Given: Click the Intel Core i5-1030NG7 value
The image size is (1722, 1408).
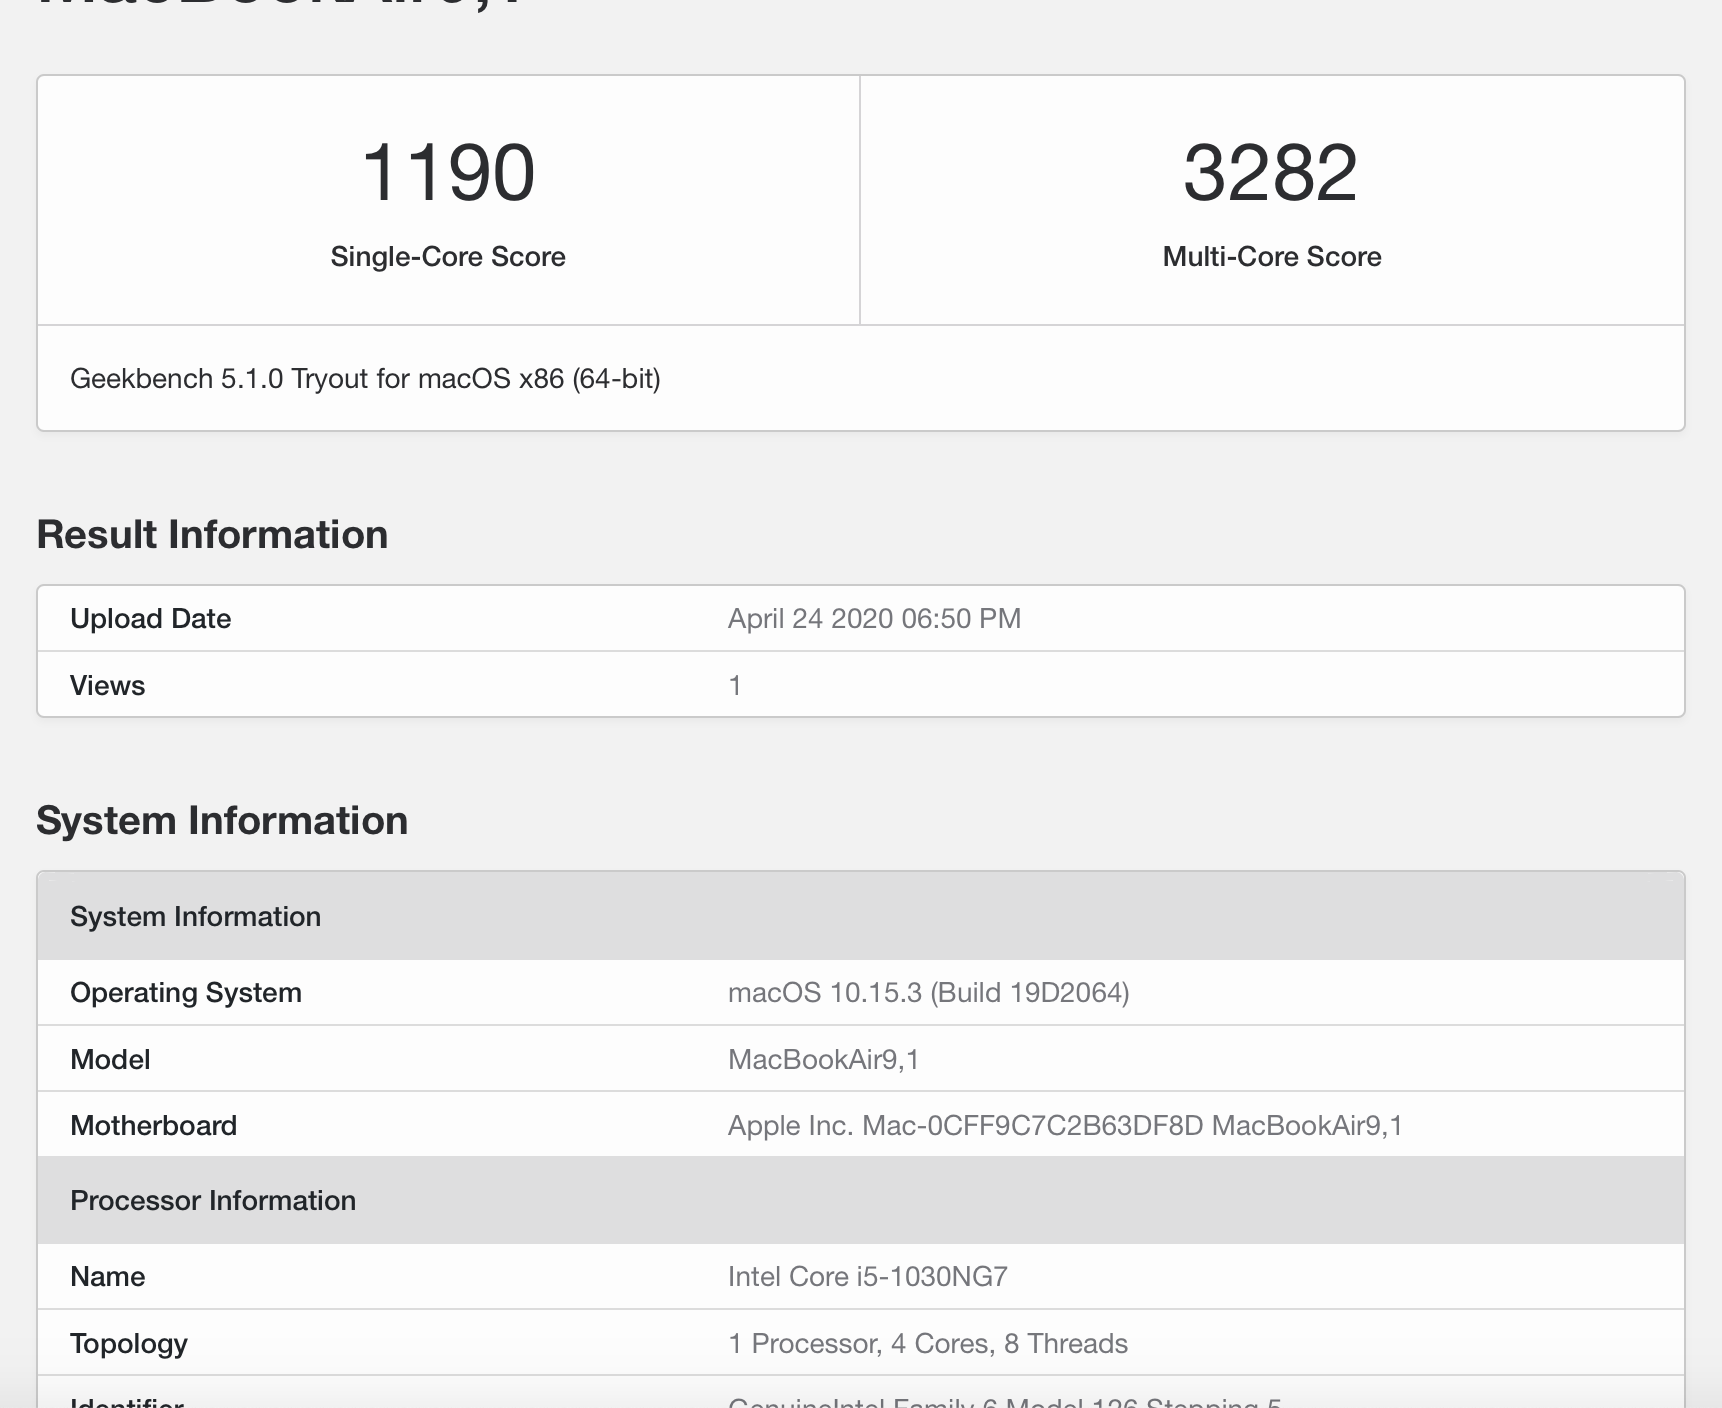Looking at the screenshot, I should [x=868, y=1276].
